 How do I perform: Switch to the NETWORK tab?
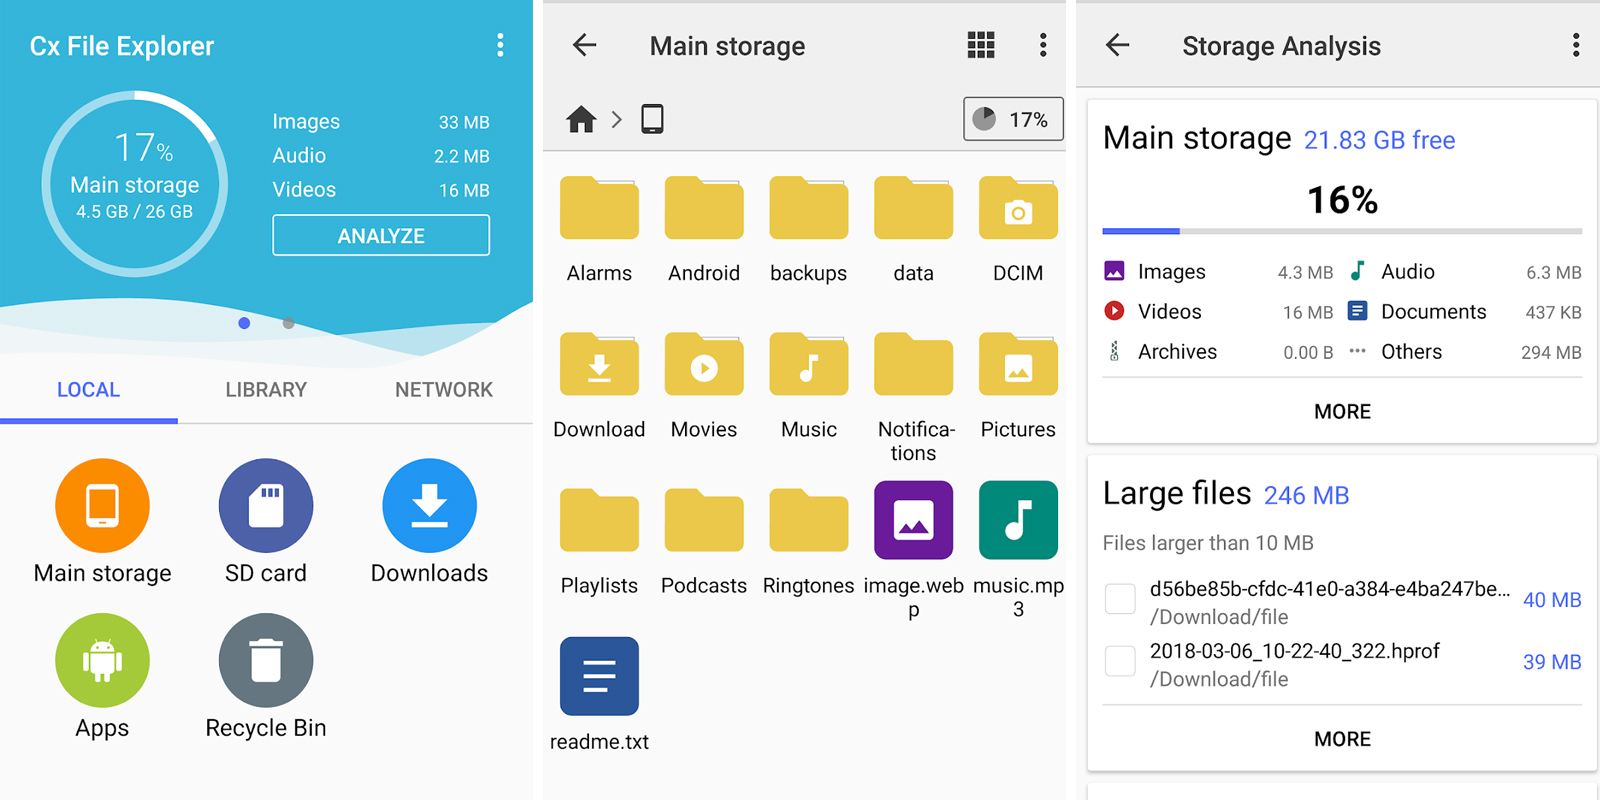click(x=444, y=390)
